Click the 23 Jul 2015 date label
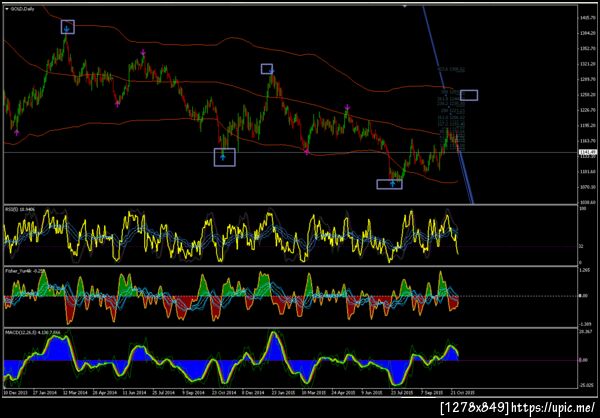 click(x=403, y=393)
